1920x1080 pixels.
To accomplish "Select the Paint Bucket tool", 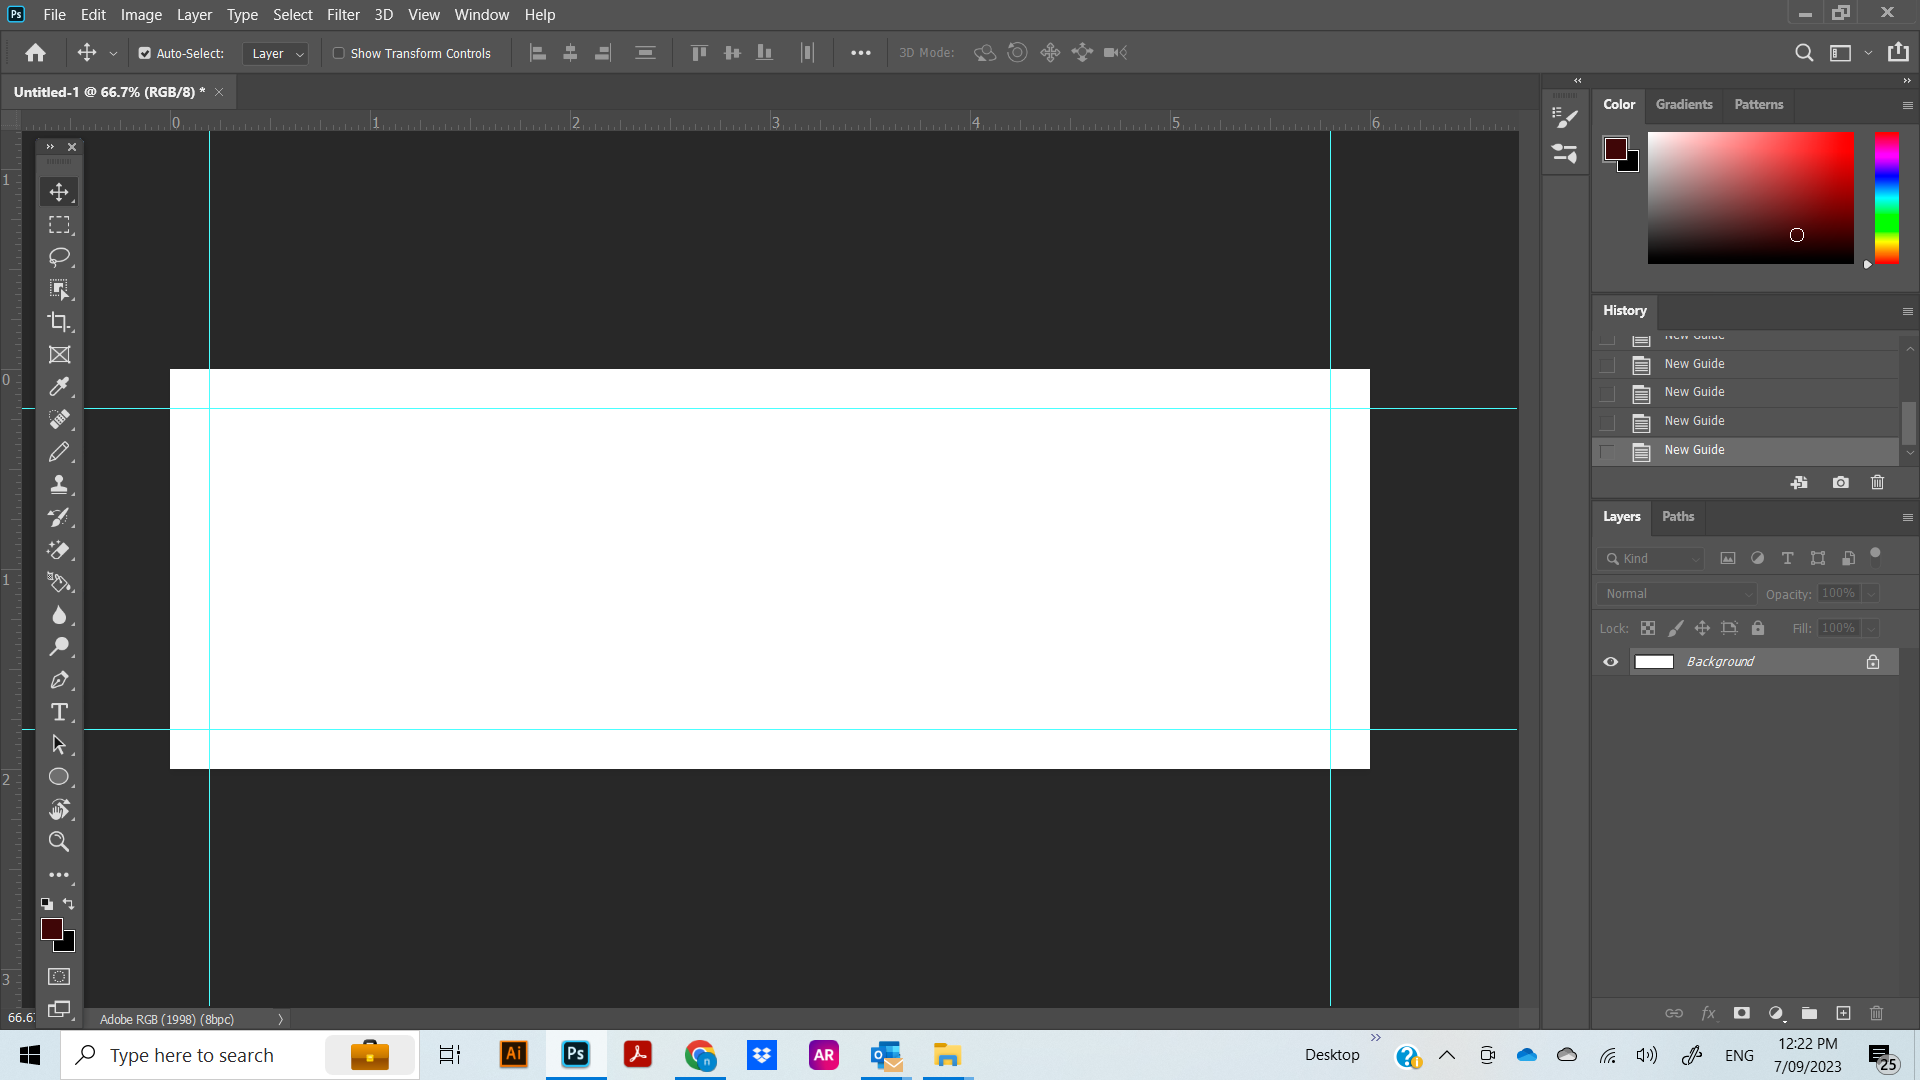I will pos(59,582).
